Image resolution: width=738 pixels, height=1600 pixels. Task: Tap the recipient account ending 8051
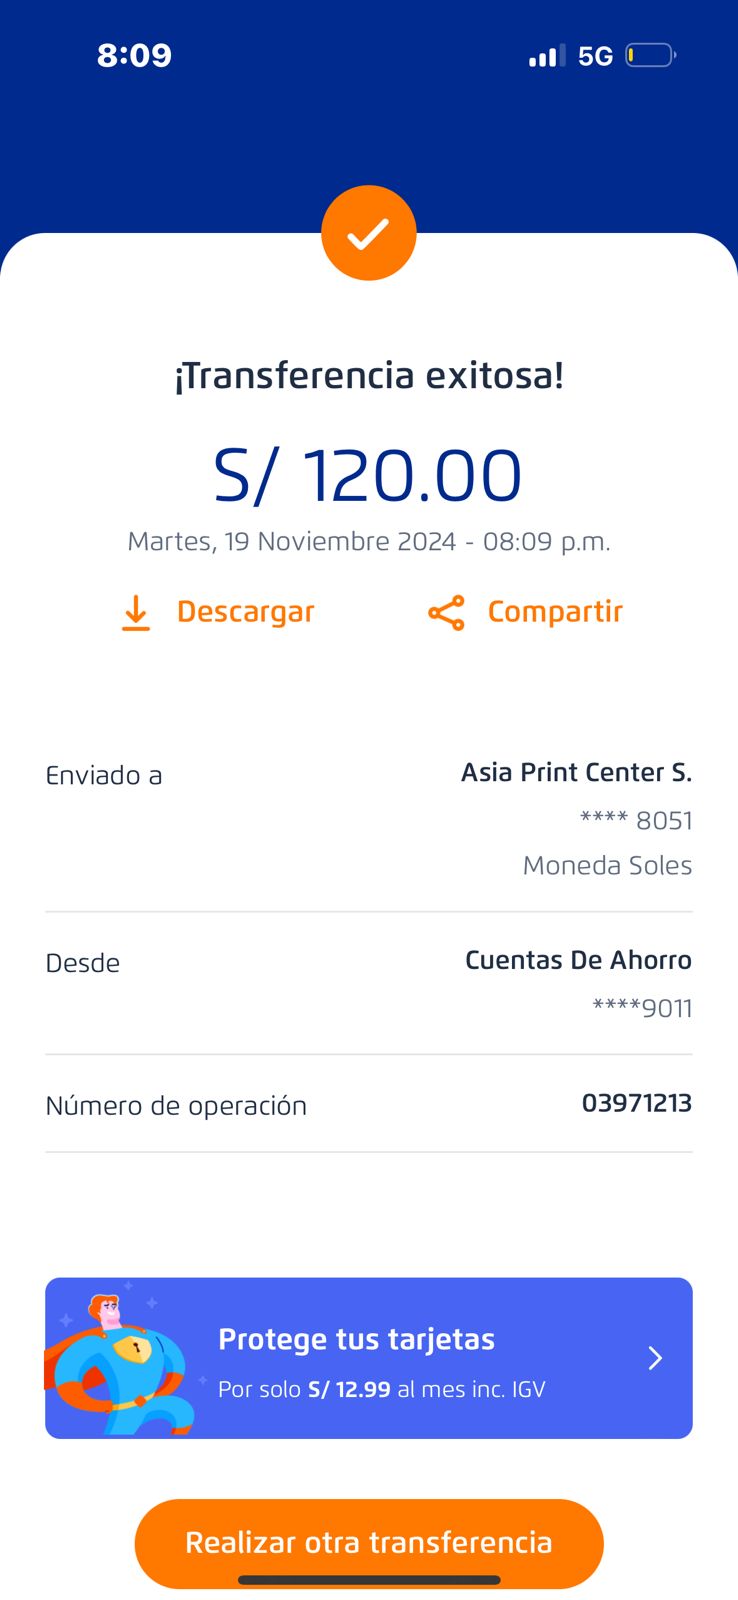636,821
